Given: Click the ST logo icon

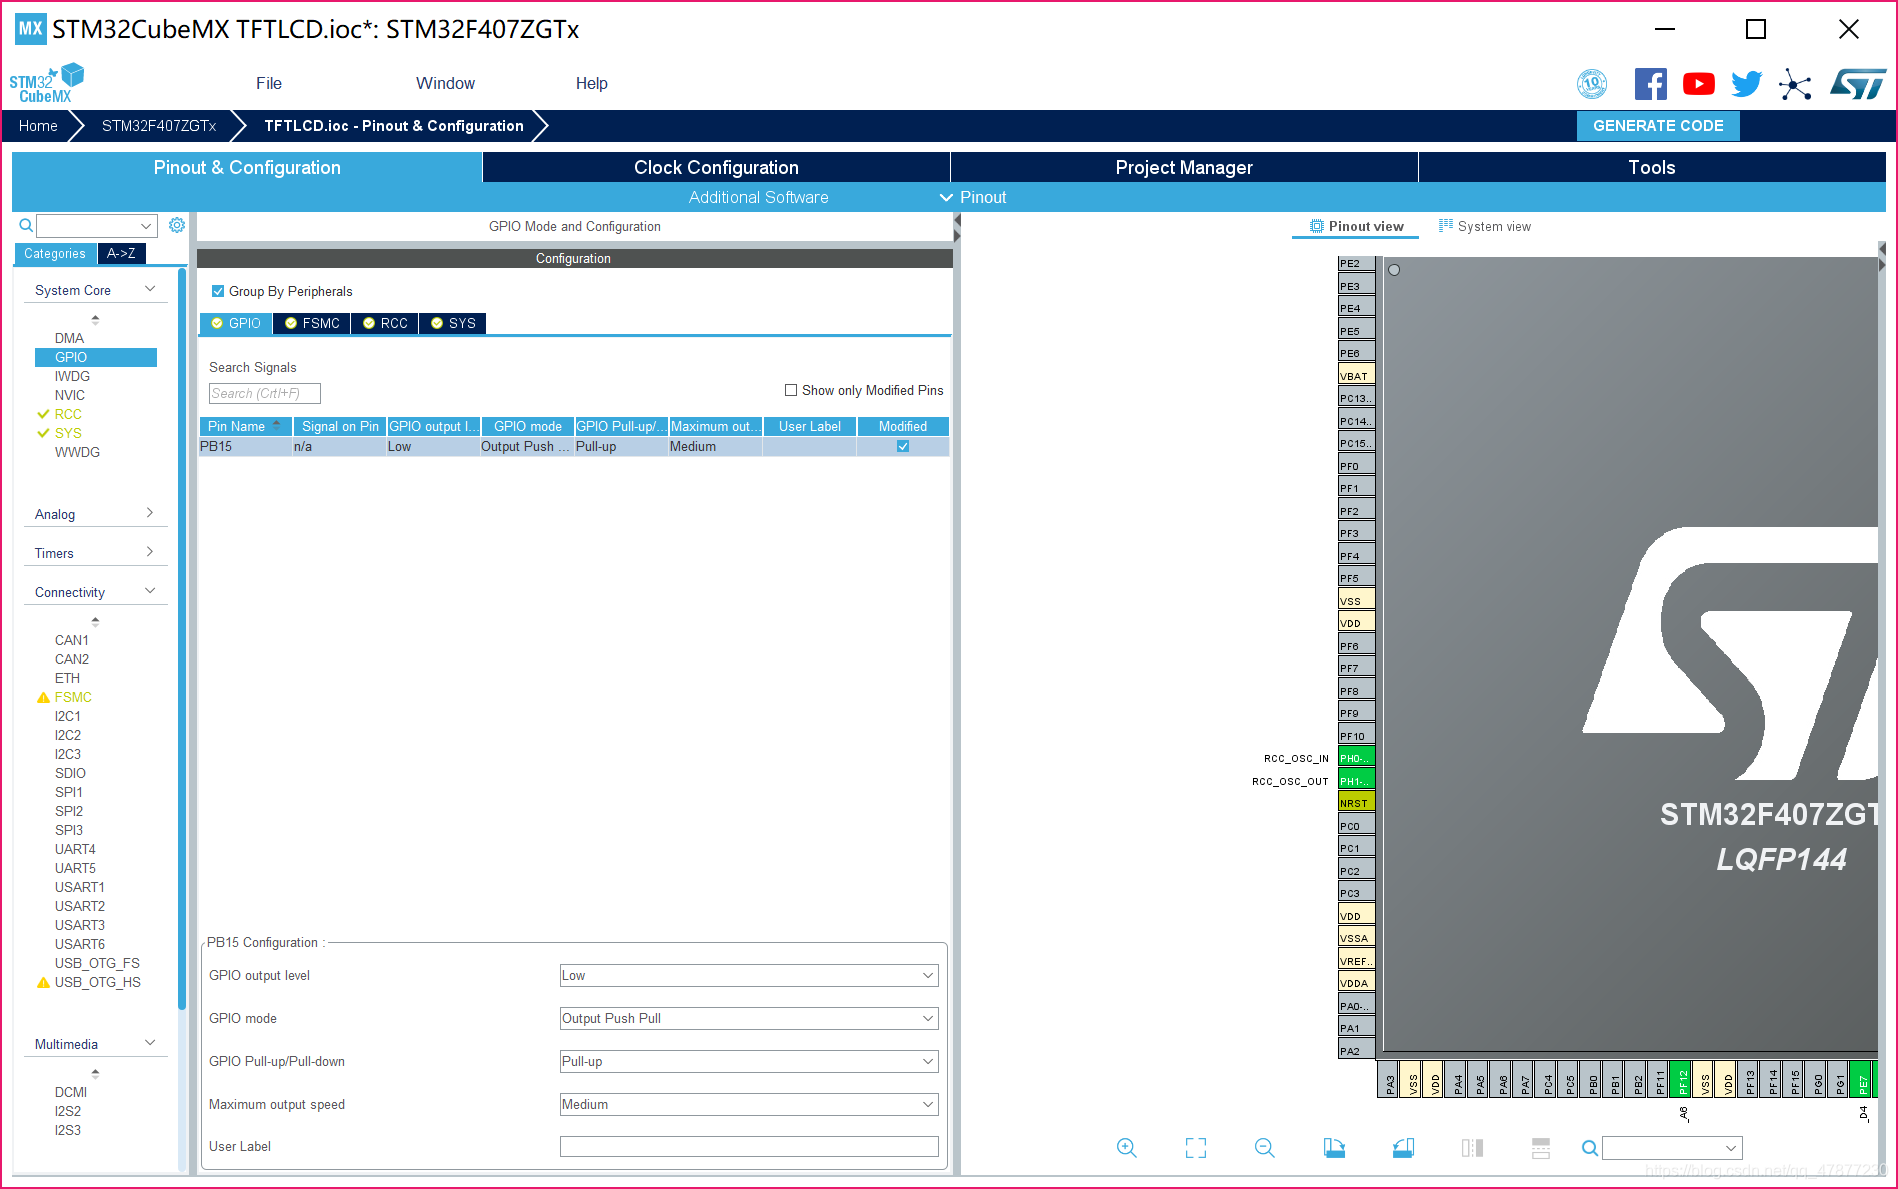Looking at the screenshot, I should [1858, 84].
